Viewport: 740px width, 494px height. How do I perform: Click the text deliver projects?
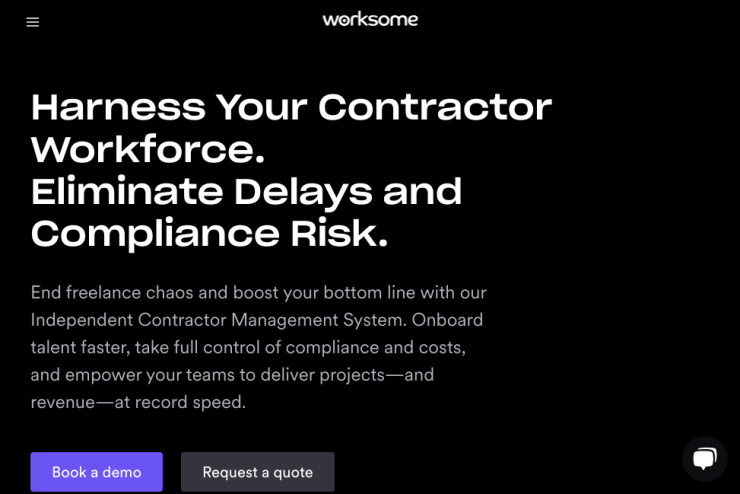323,375
